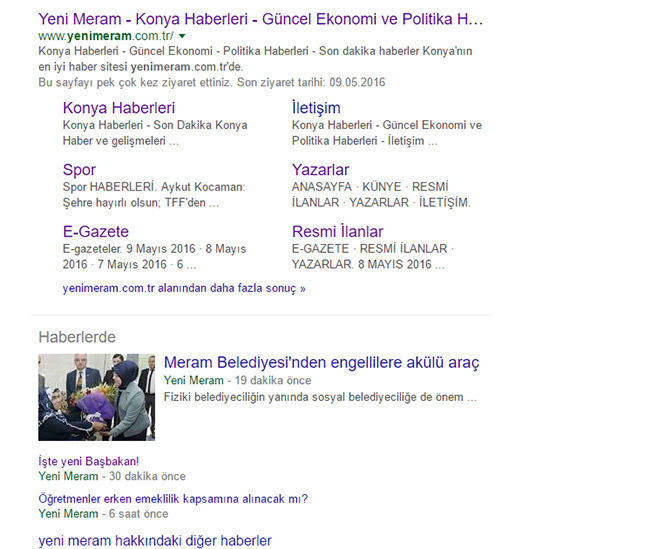Open the Resmi İlanlar sitelink
The width and height of the screenshot is (650, 549).
(337, 231)
